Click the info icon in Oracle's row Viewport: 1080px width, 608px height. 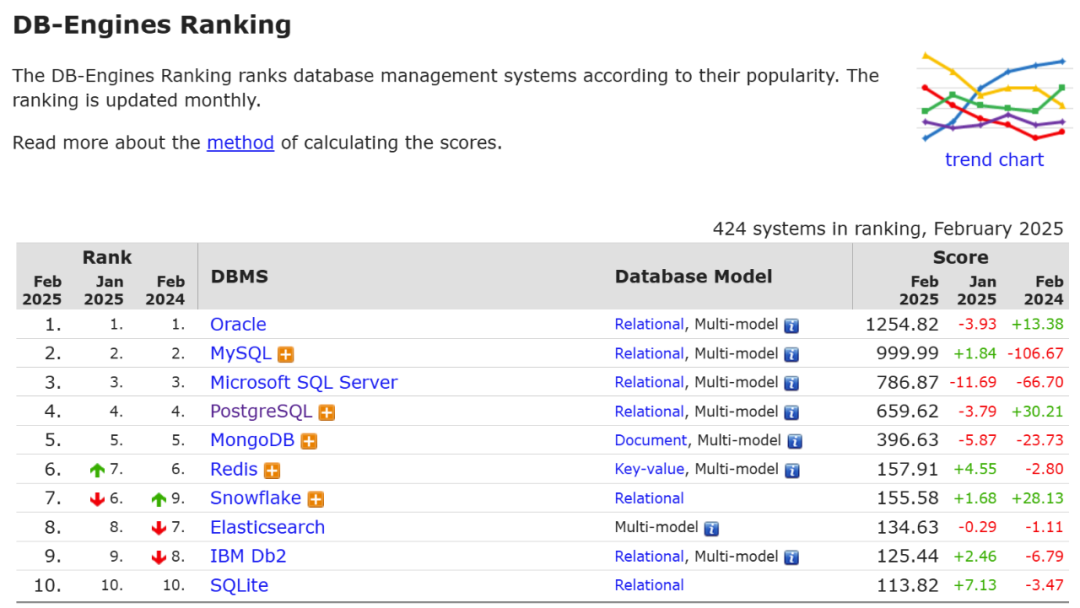[x=792, y=325]
